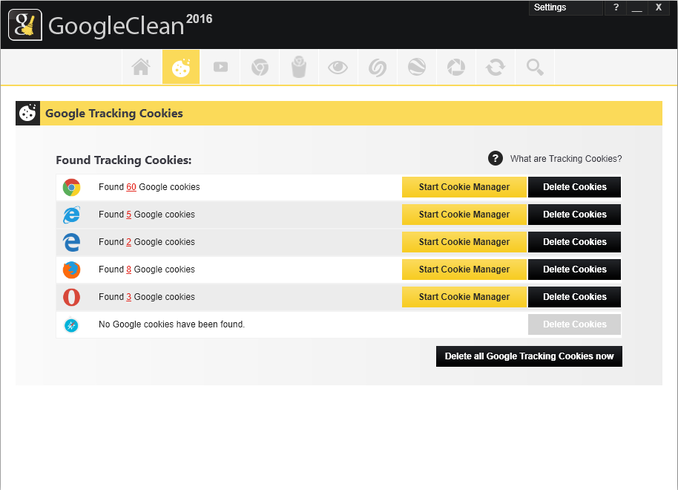Minimize the GoogleClean window

636,7
